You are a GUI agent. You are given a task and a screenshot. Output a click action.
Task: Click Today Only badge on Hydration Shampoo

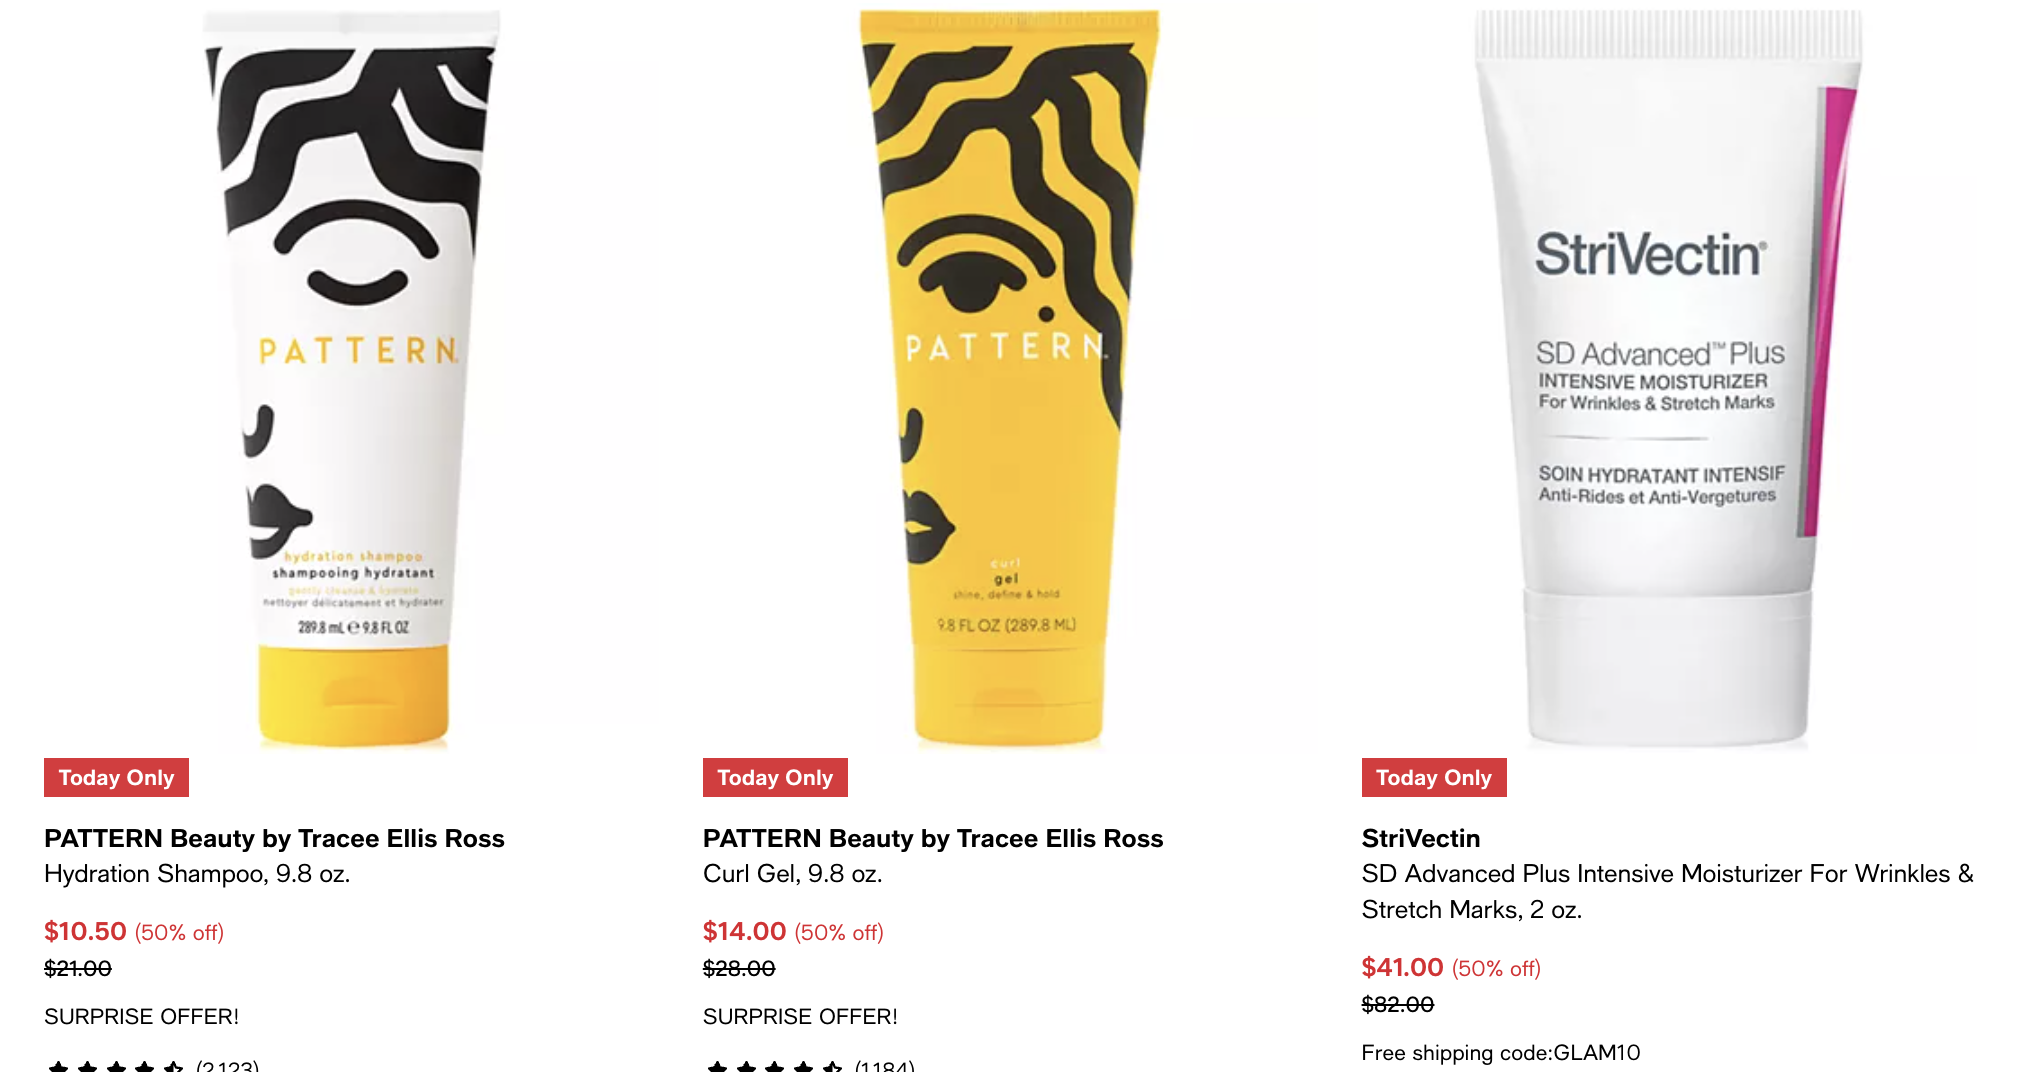[x=116, y=777]
